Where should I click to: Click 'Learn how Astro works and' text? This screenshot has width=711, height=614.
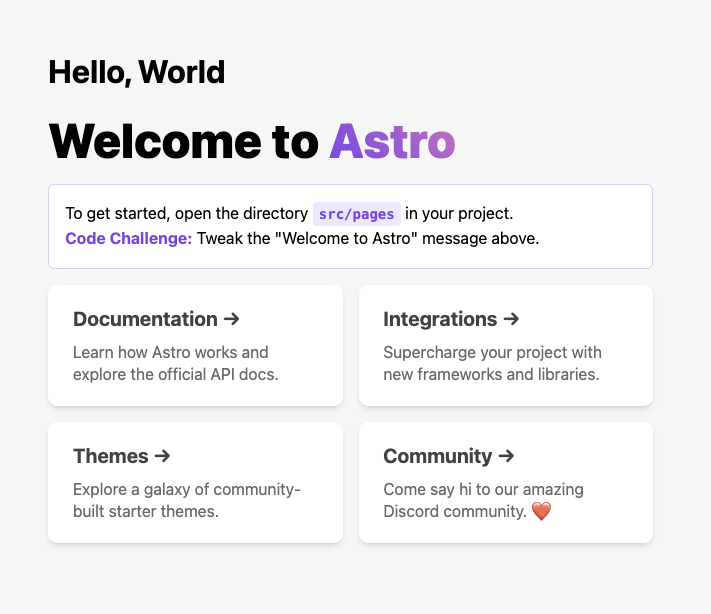point(170,352)
